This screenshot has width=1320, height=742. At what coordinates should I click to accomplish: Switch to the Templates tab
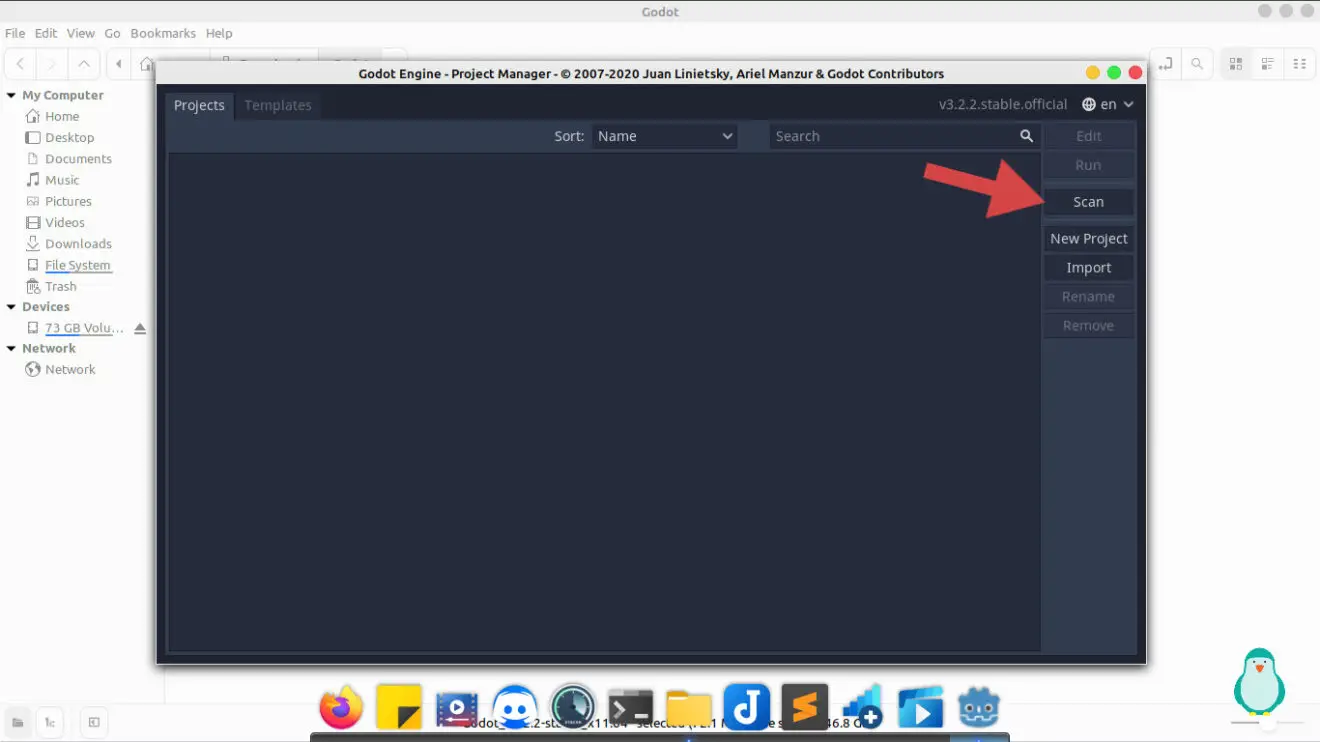(278, 105)
